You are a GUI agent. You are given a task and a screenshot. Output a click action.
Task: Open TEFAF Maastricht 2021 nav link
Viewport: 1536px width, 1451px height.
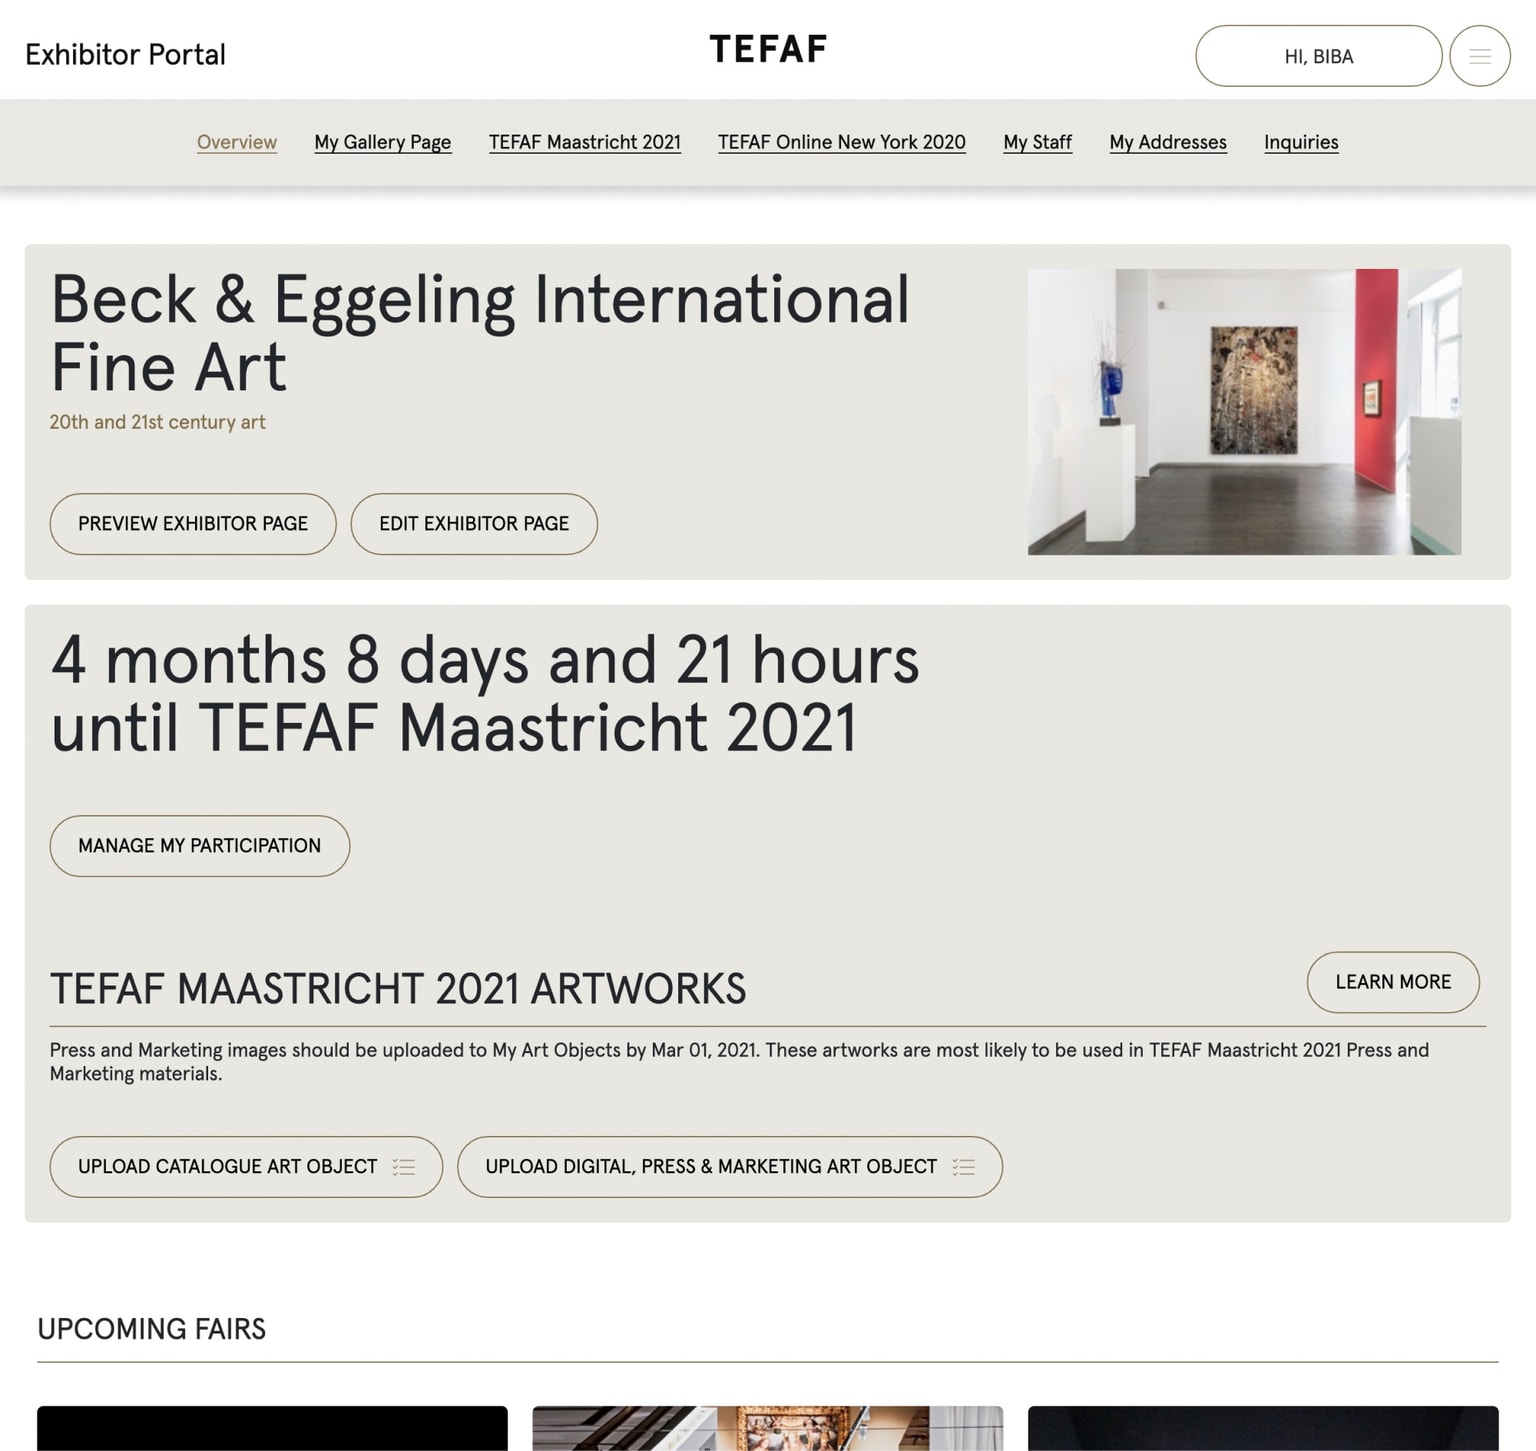(x=584, y=142)
